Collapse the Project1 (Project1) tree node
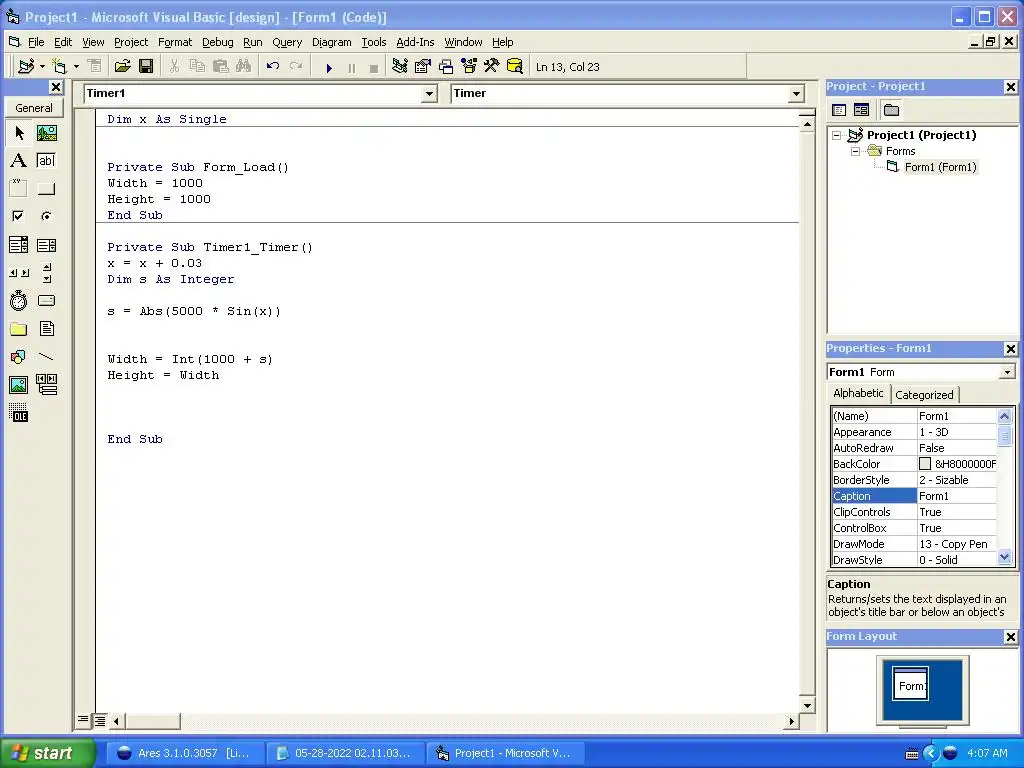1024x768 pixels. click(x=837, y=136)
